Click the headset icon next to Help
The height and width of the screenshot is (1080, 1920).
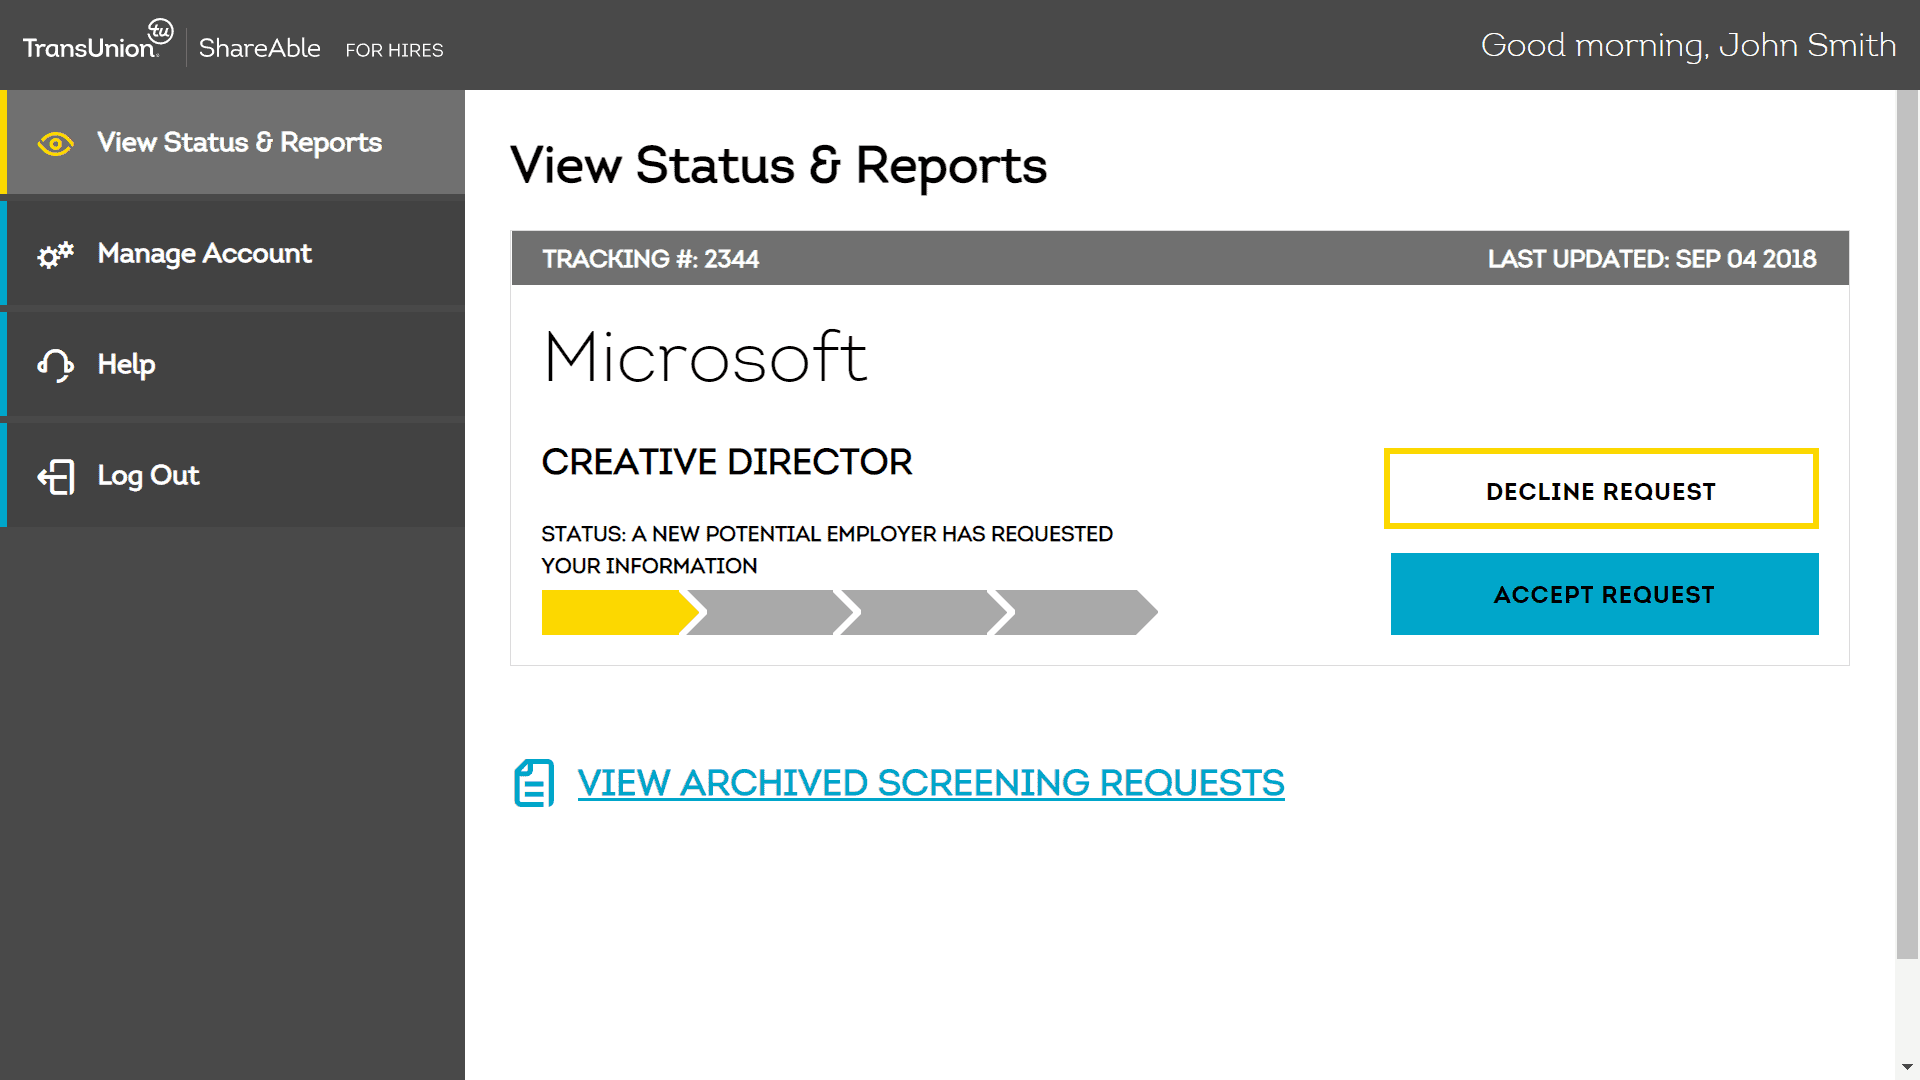click(55, 364)
